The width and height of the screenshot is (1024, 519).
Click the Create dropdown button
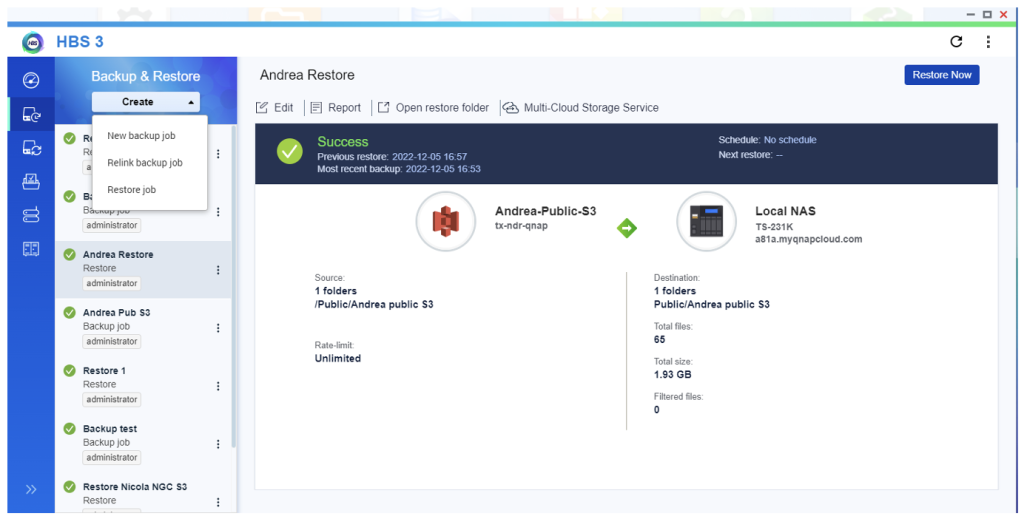[146, 102]
